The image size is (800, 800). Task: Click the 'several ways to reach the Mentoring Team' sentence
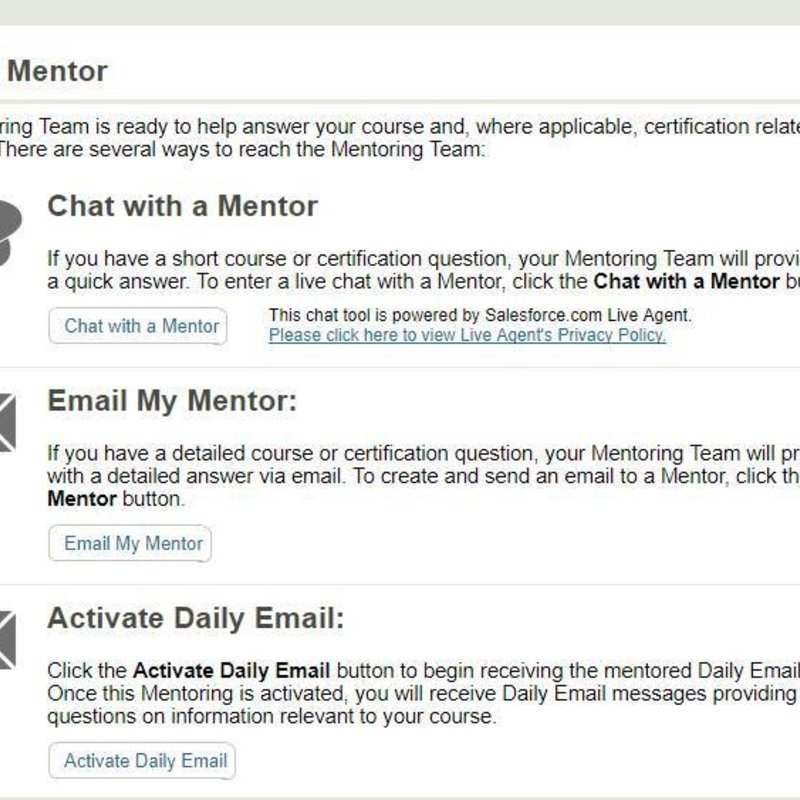[x=242, y=149]
